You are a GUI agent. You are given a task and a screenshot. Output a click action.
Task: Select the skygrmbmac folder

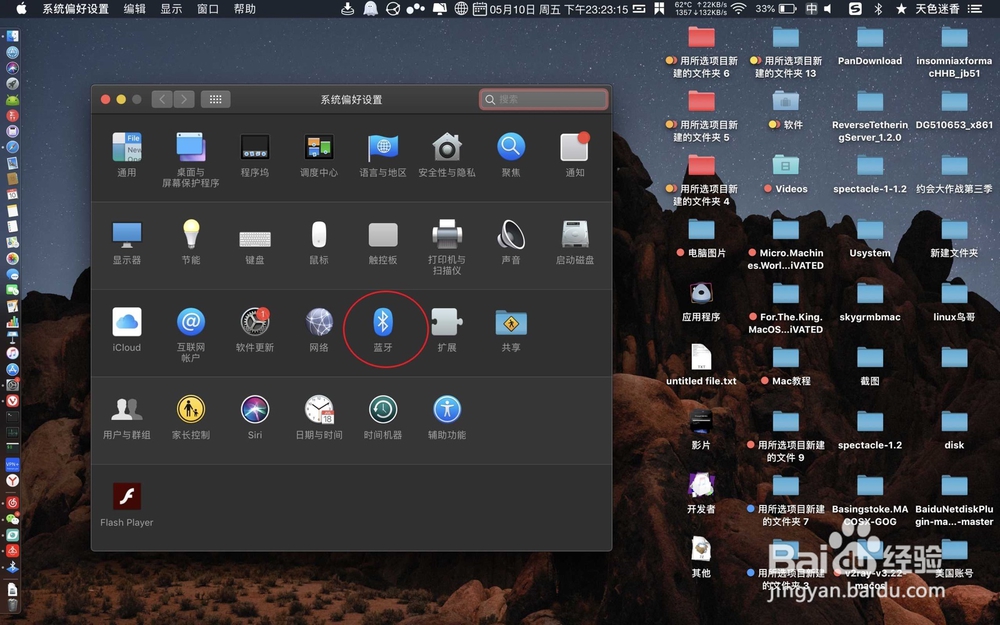870,294
